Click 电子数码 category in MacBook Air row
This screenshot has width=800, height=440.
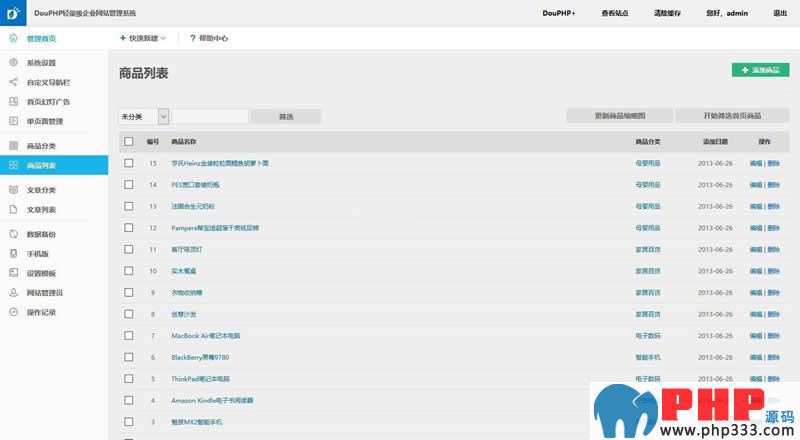click(x=648, y=336)
